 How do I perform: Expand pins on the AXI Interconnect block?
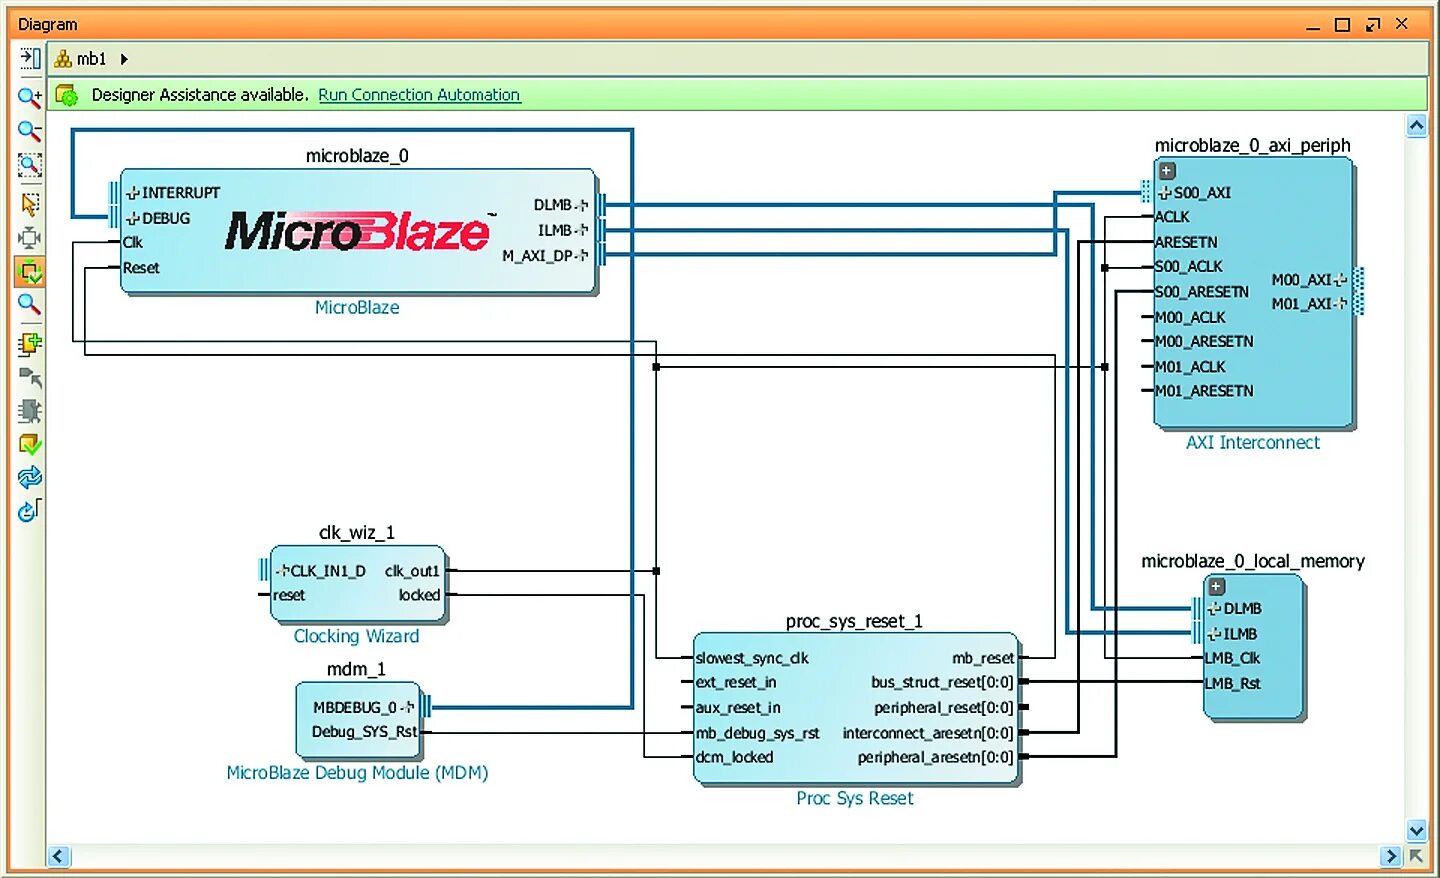click(1166, 170)
